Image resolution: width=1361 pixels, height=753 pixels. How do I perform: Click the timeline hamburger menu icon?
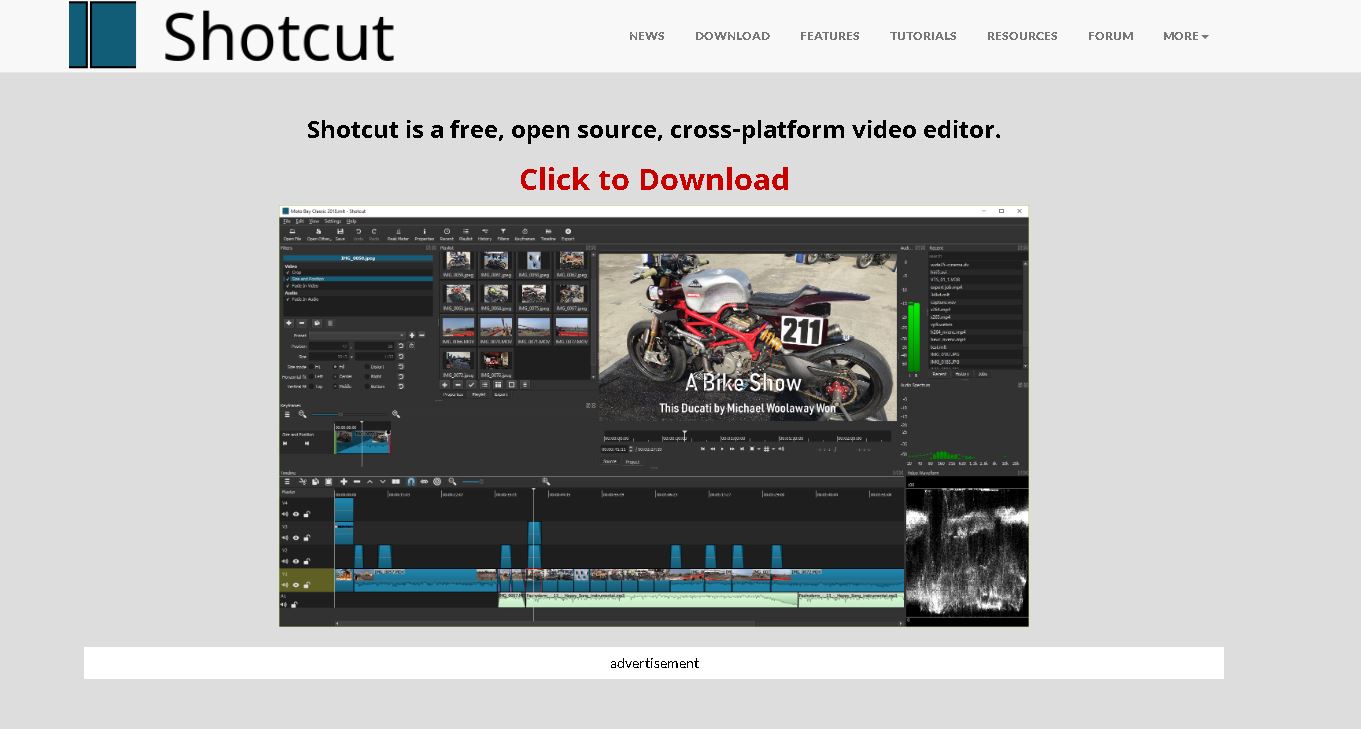(287, 481)
